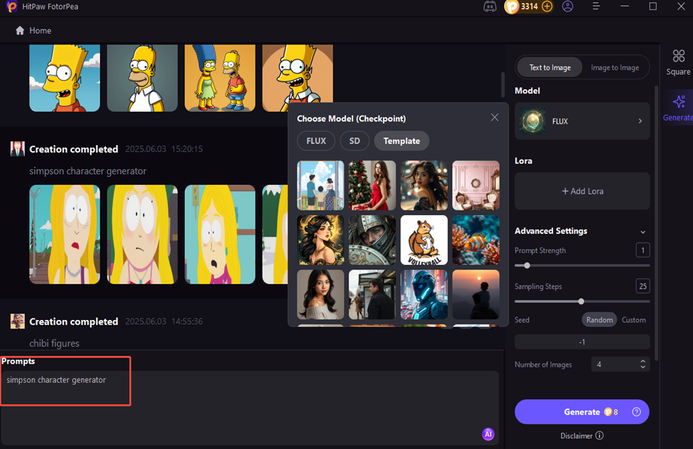Screen dimensions: 693x449
Task: Click the coin balance 3314
Action: [x=529, y=7]
